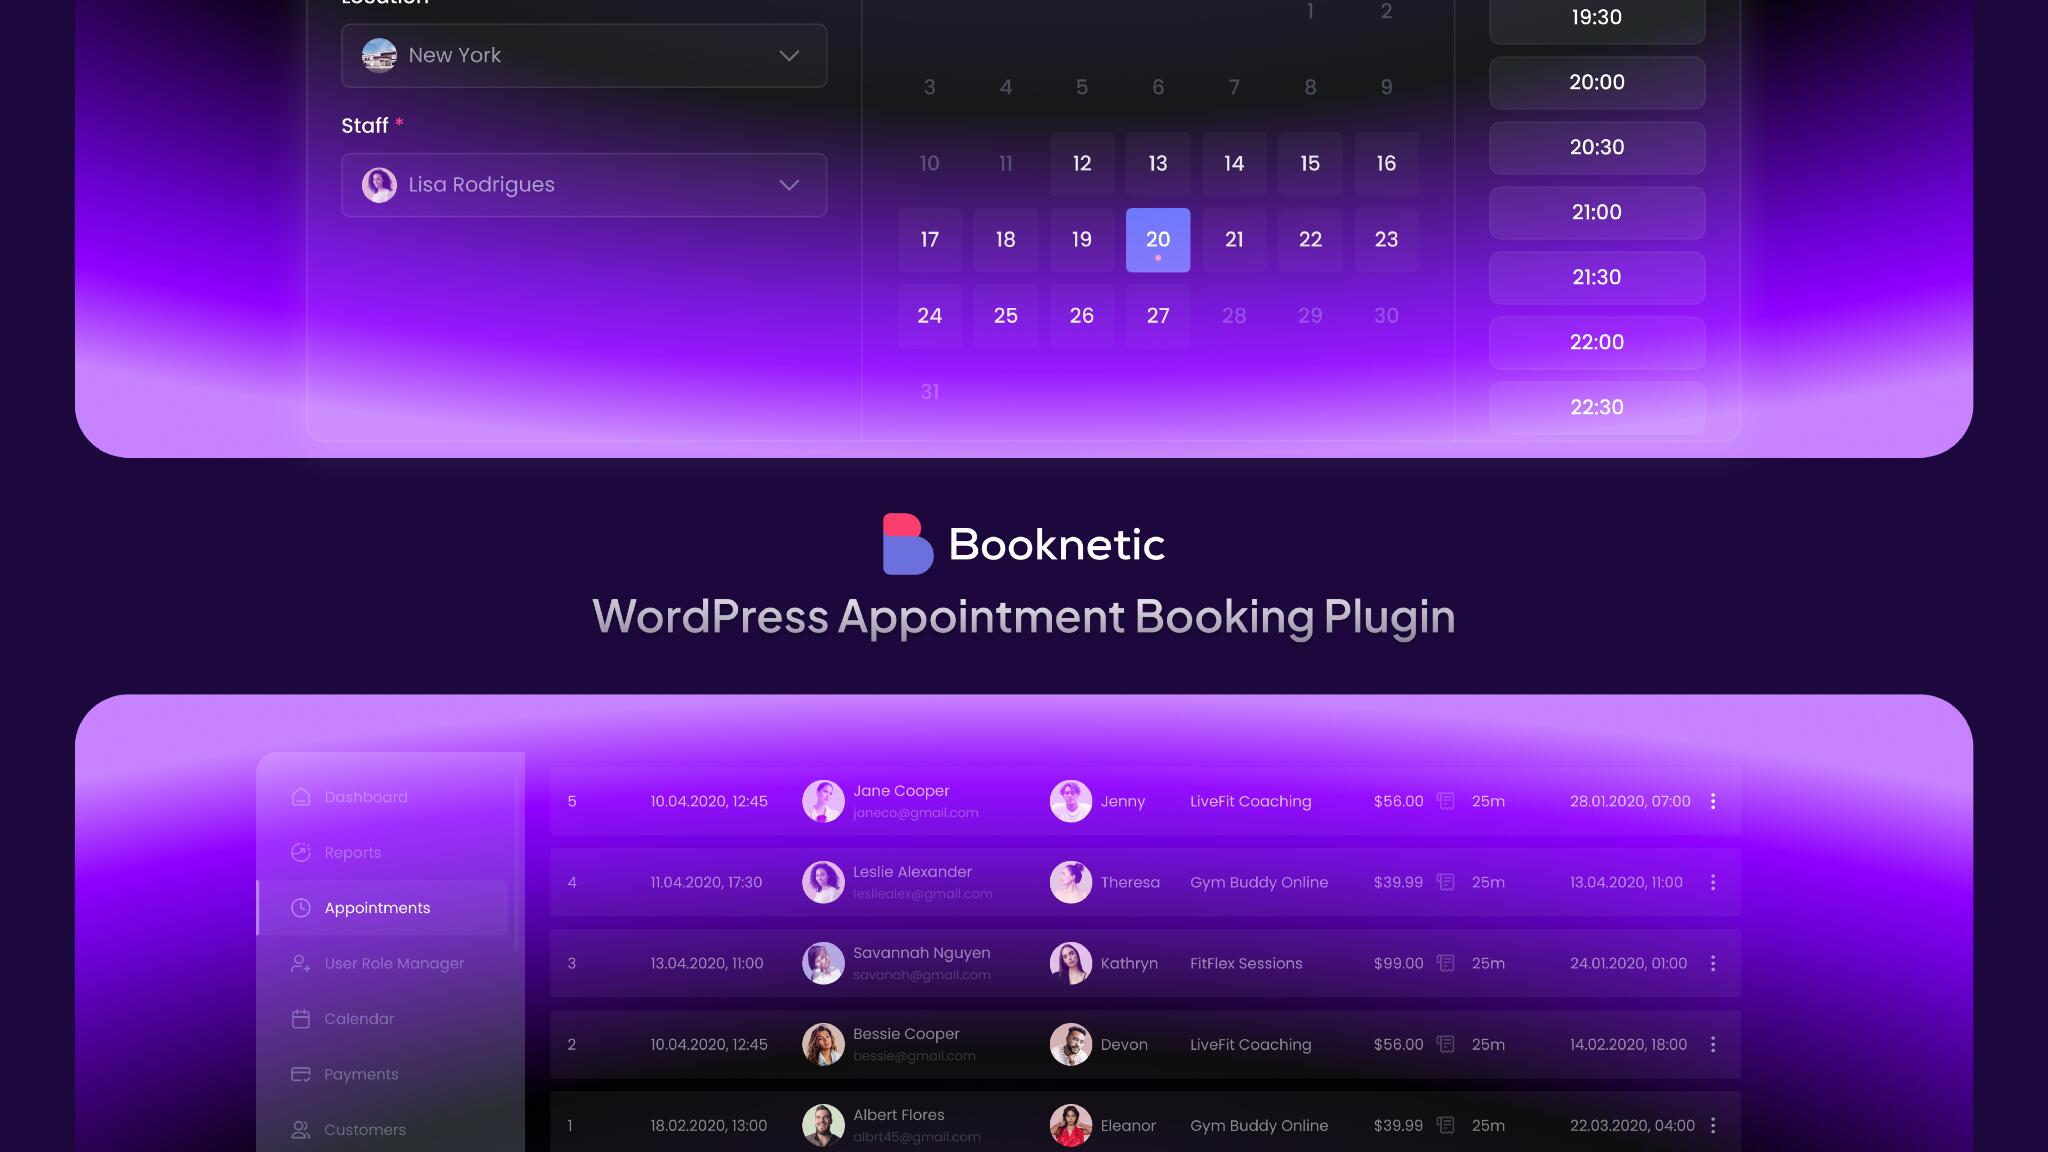Image resolution: width=2048 pixels, height=1152 pixels.
Task: Click the Payments card icon
Action: [x=300, y=1074]
